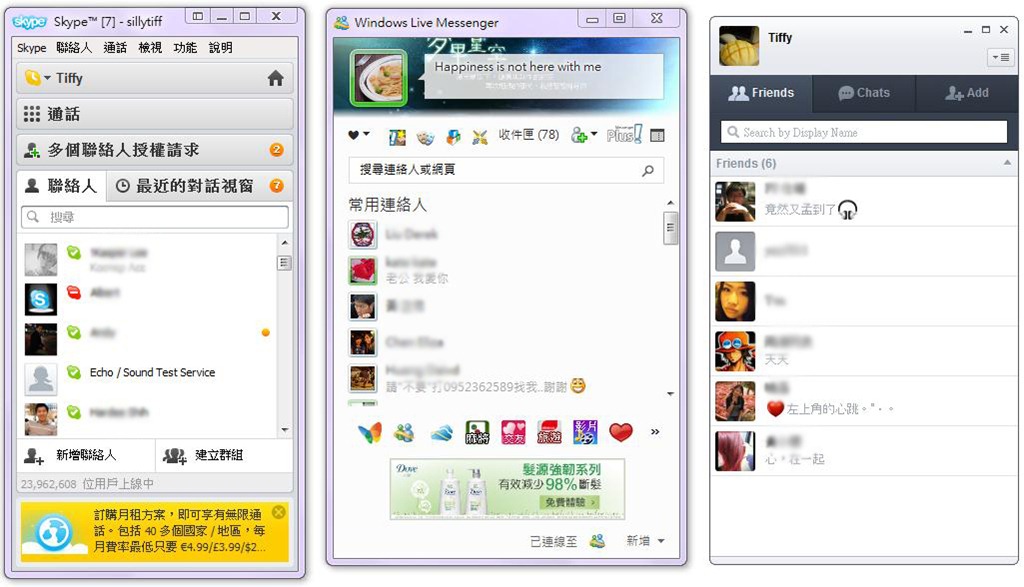
Task: Open 收件匣 (78) inbox in Messenger
Action: click(529, 135)
